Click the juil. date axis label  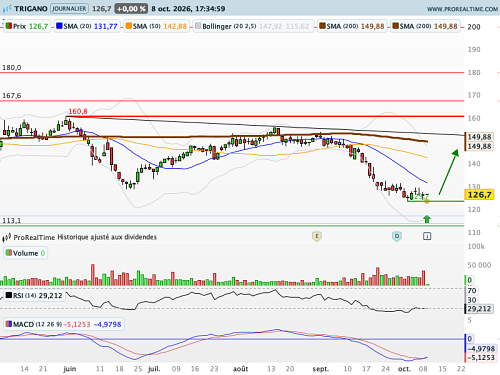pyautogui.click(x=154, y=369)
